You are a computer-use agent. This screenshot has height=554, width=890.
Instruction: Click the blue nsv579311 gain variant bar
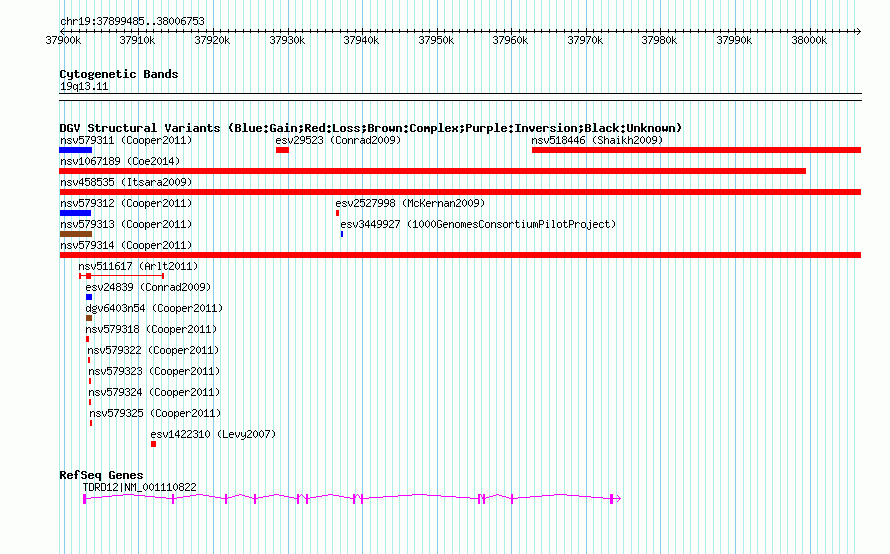(x=75, y=150)
